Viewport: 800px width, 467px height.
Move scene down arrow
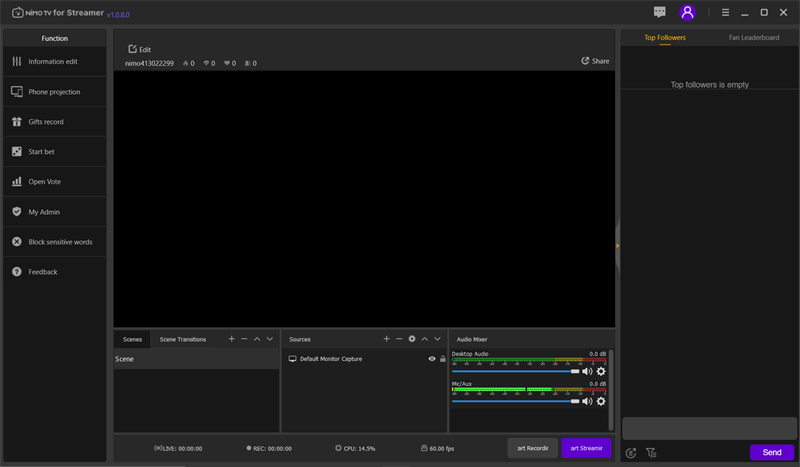point(270,339)
